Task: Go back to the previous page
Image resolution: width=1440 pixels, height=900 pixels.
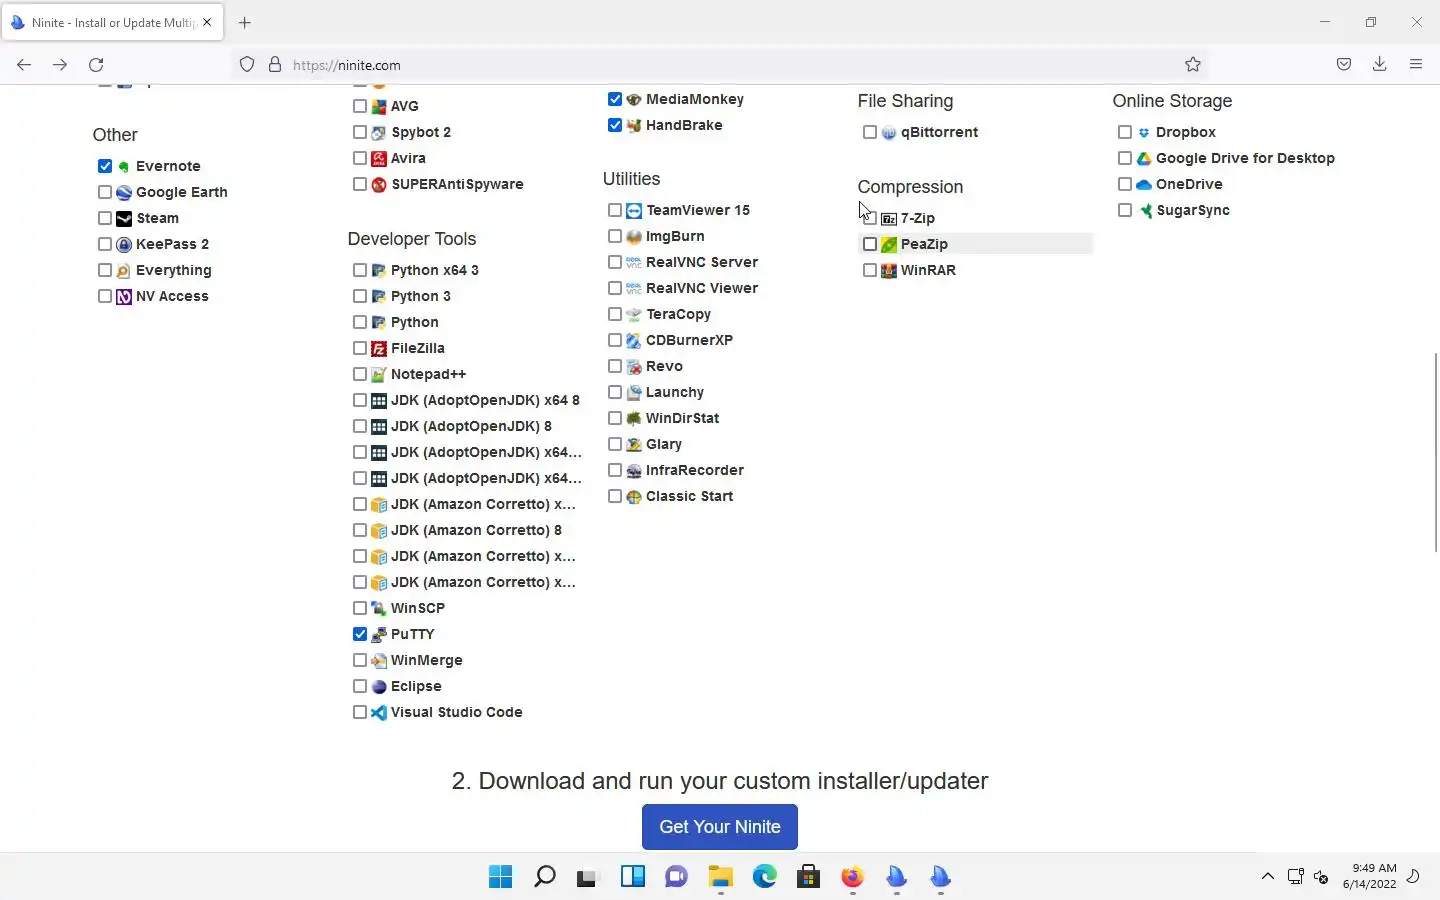Action: tap(24, 64)
